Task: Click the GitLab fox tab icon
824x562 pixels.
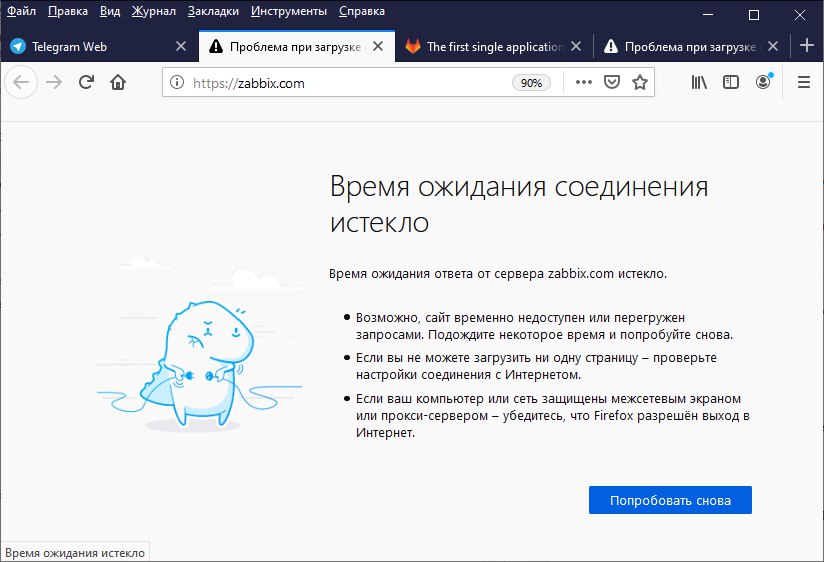Action: 413,46
